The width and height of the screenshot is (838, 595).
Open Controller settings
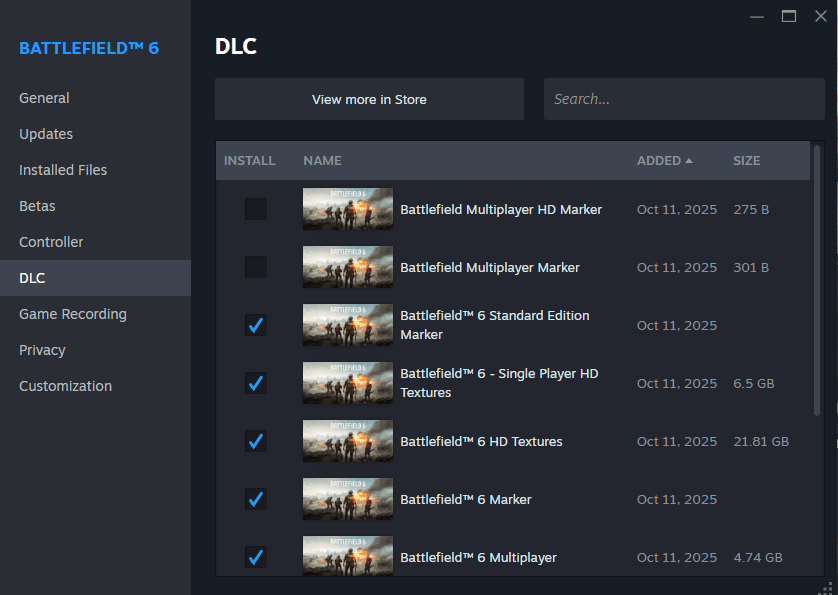click(50, 241)
